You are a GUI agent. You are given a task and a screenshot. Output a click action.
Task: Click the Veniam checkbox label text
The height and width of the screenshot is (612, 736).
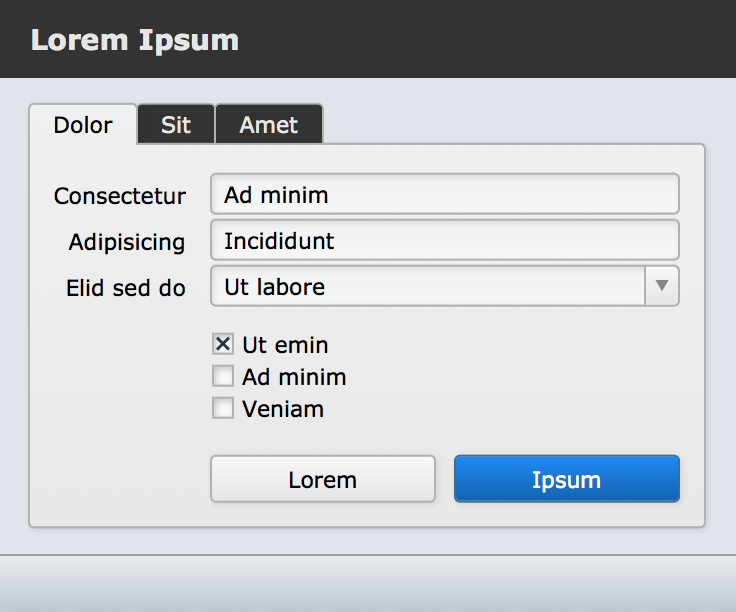point(283,409)
